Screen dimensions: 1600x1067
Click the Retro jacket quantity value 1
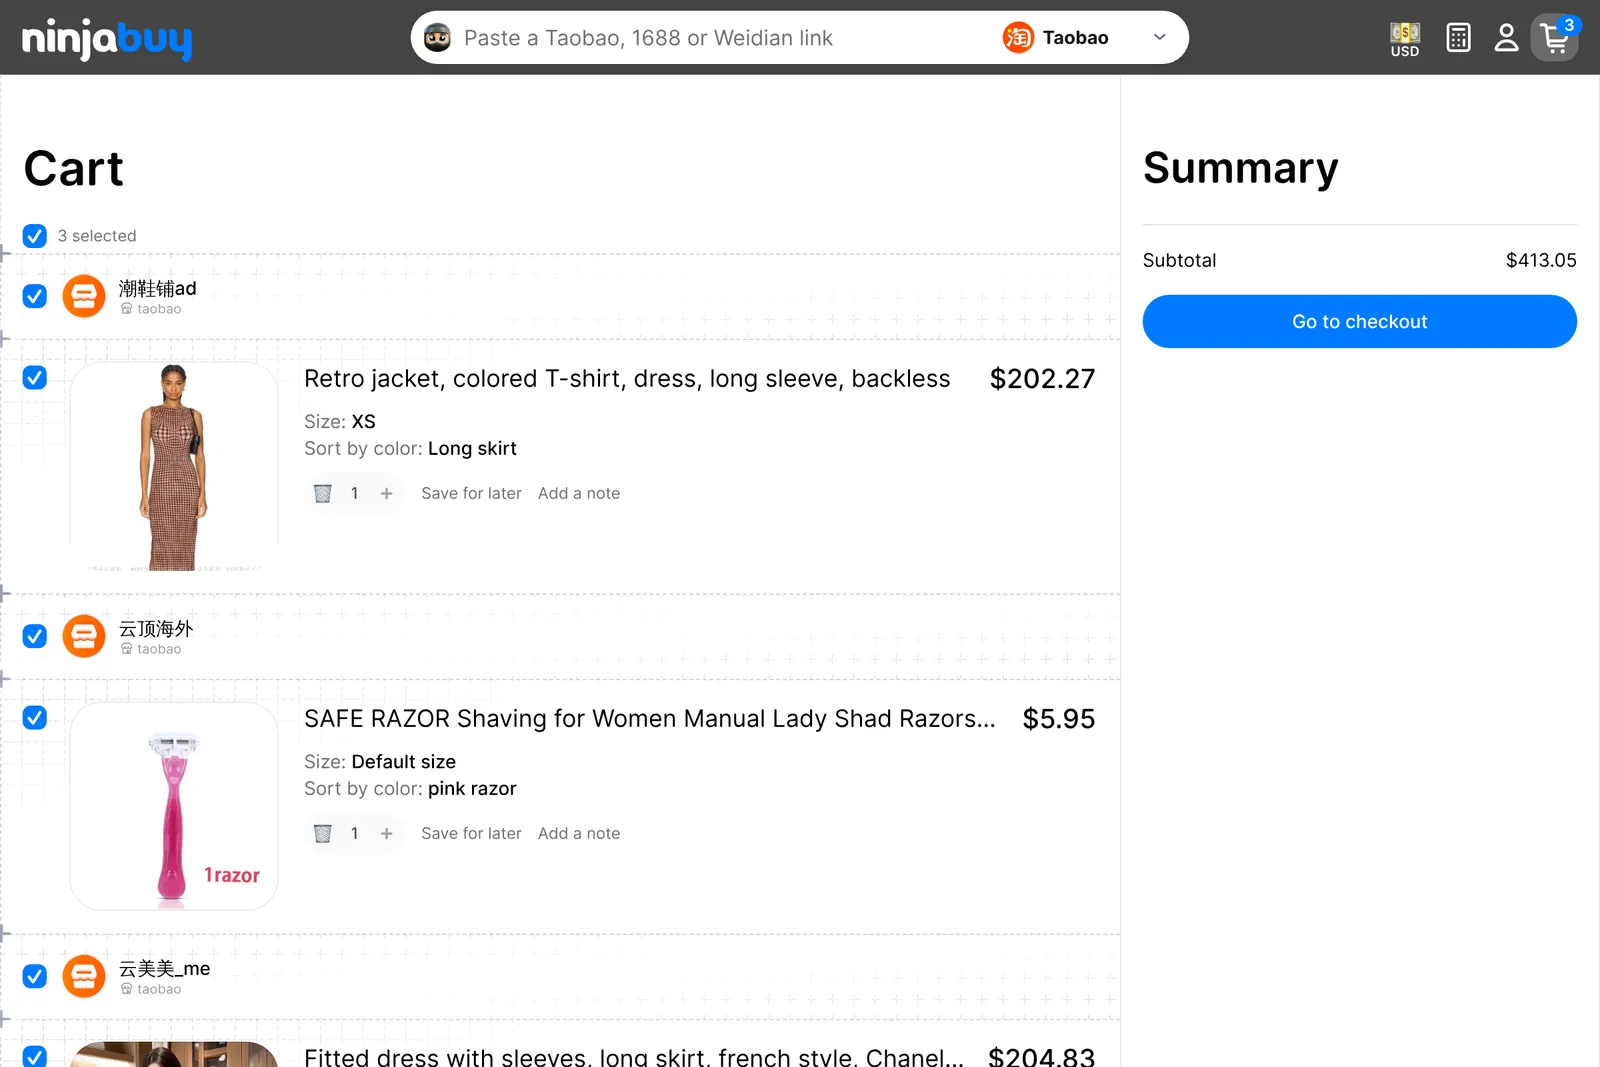click(354, 493)
